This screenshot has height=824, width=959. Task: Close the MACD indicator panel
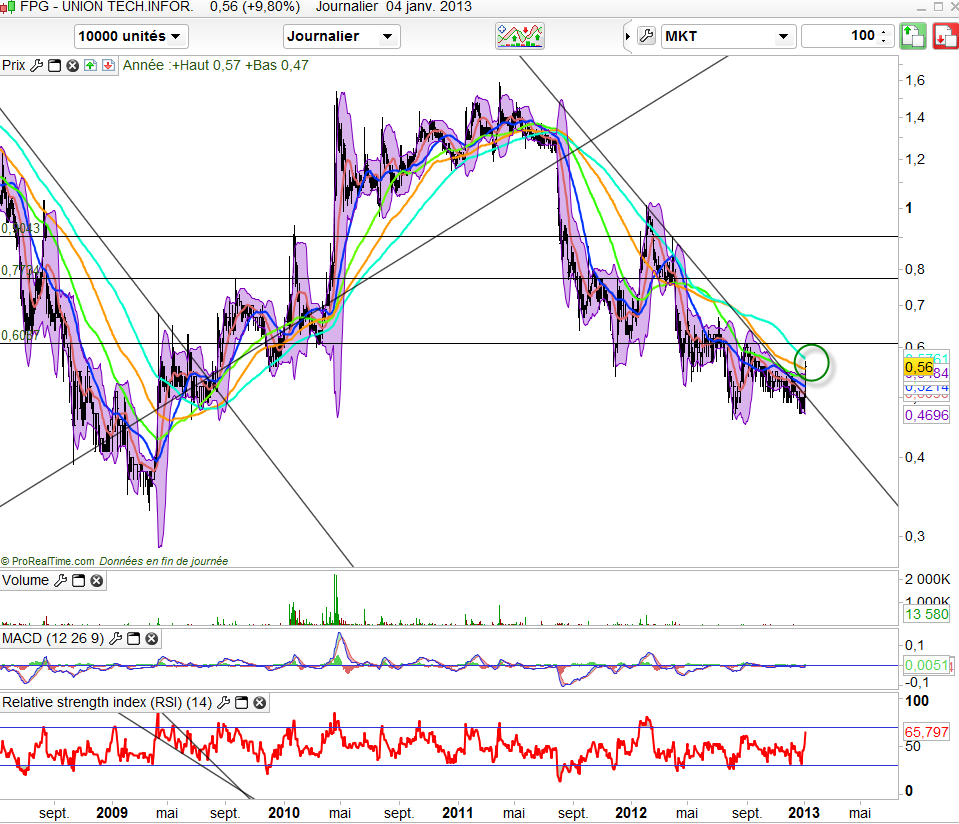click(x=151, y=638)
